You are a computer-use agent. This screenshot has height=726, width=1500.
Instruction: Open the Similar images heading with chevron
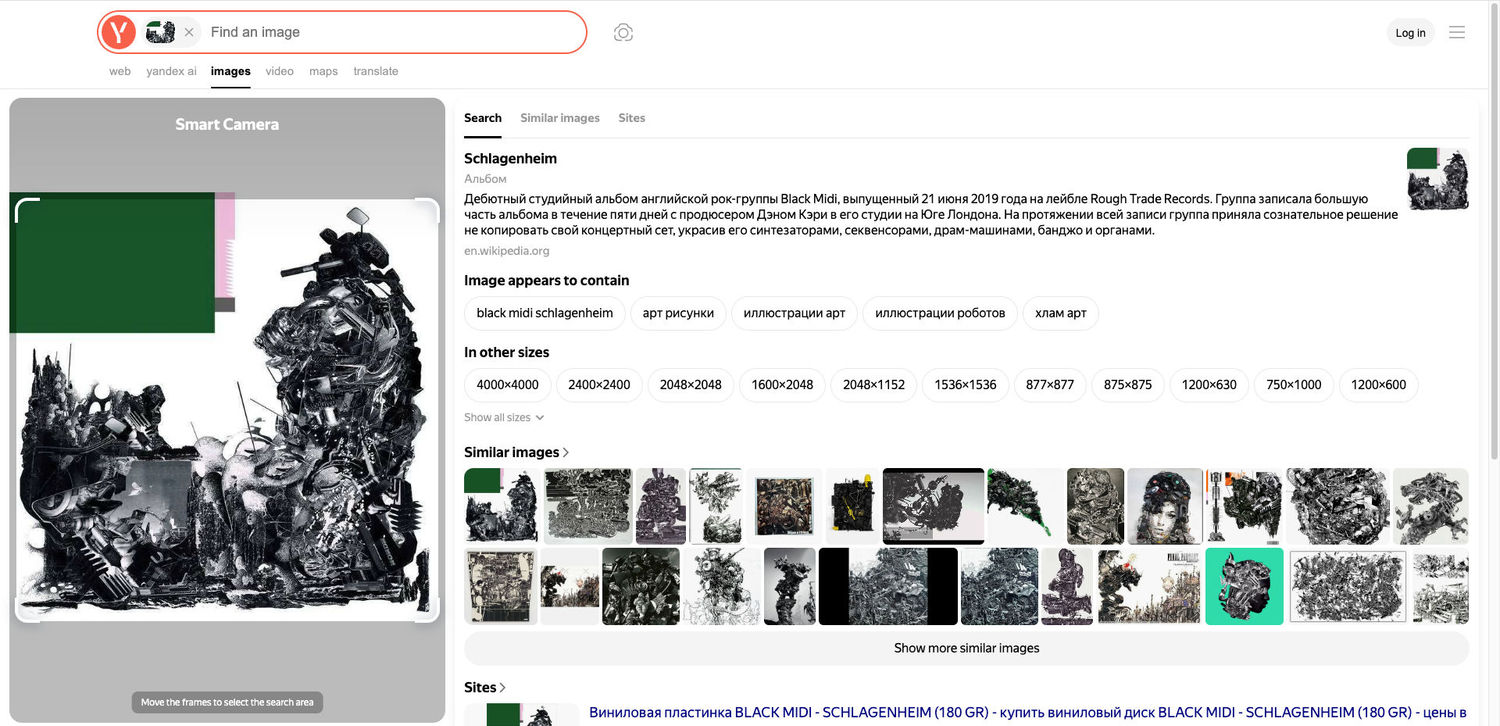click(517, 452)
